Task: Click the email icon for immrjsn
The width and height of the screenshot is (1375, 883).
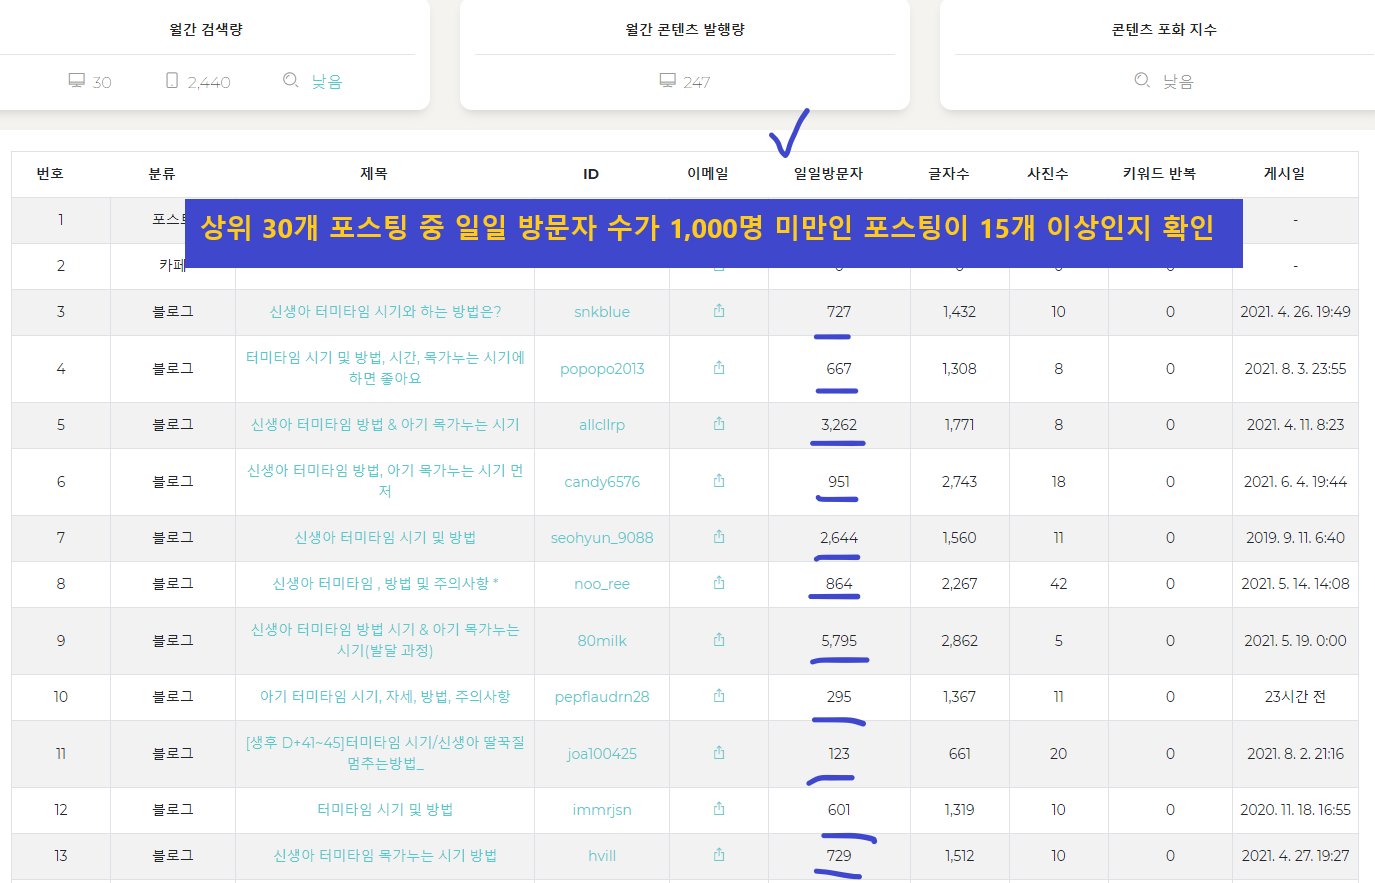Action: (719, 809)
